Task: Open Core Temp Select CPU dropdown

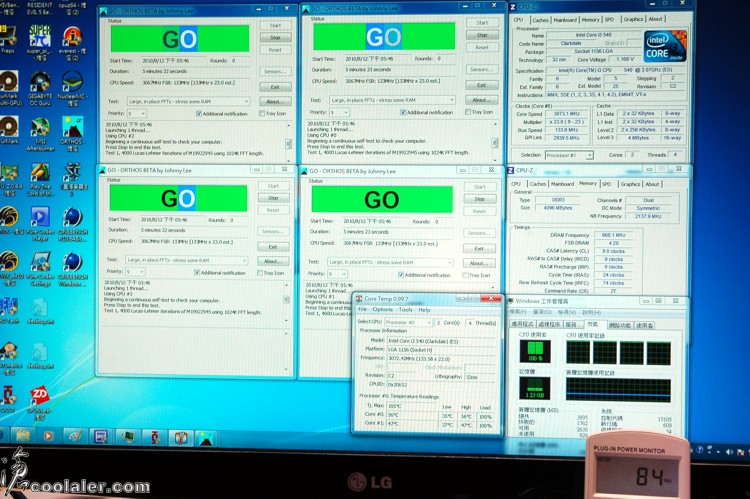Action: pyautogui.click(x=408, y=322)
